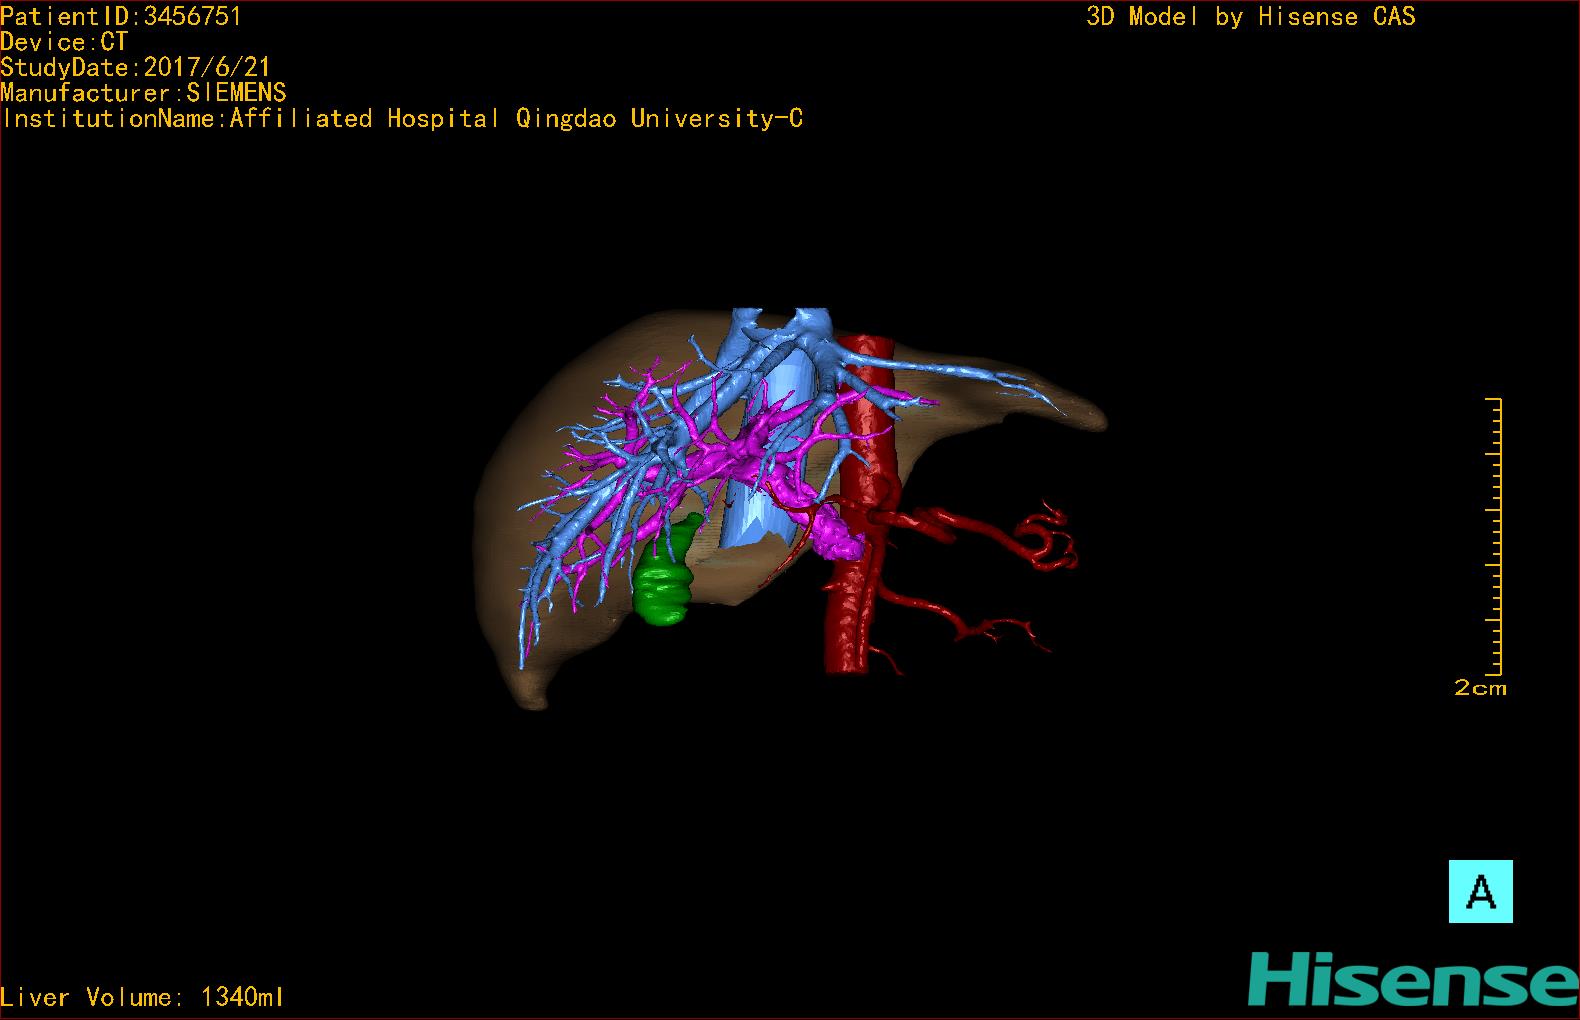Click the '3D Model by Hisense CAS' caption

[x=1251, y=16]
